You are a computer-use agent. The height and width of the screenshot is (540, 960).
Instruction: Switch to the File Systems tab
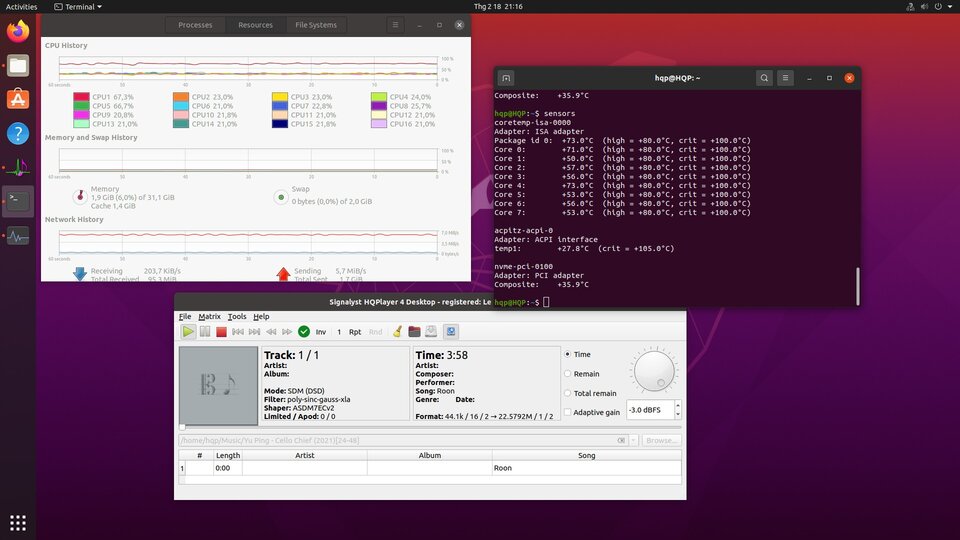coord(316,25)
